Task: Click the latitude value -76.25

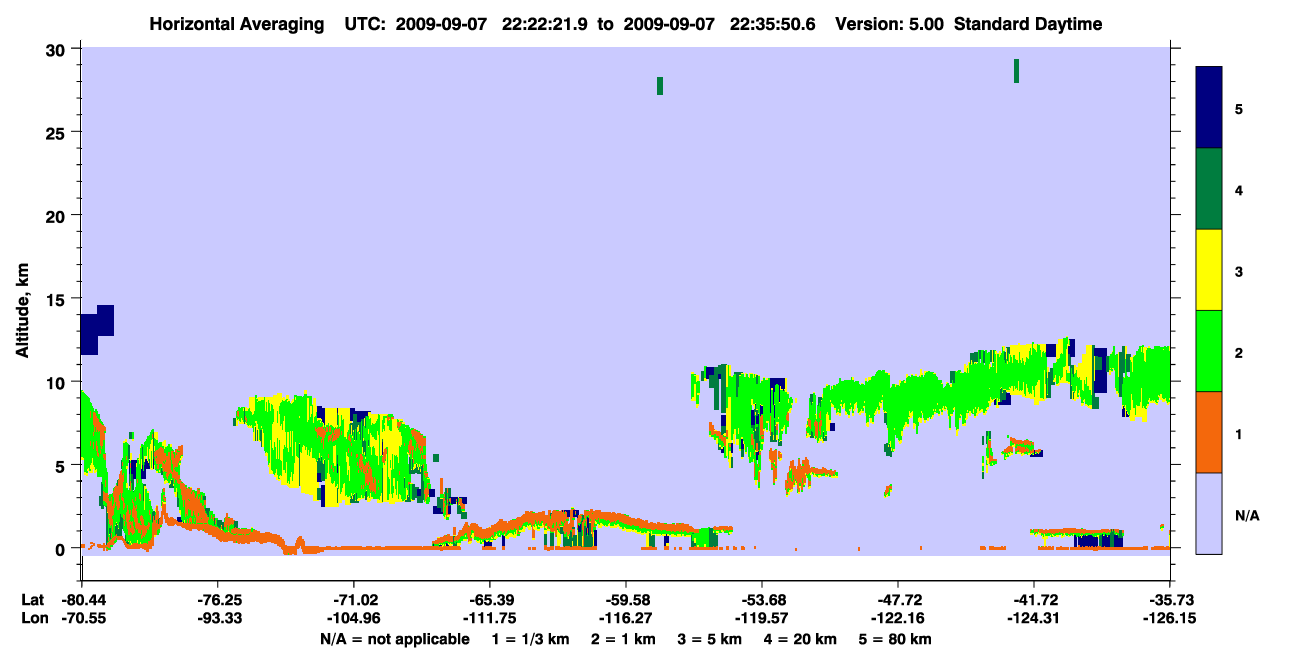Action: coord(218,600)
